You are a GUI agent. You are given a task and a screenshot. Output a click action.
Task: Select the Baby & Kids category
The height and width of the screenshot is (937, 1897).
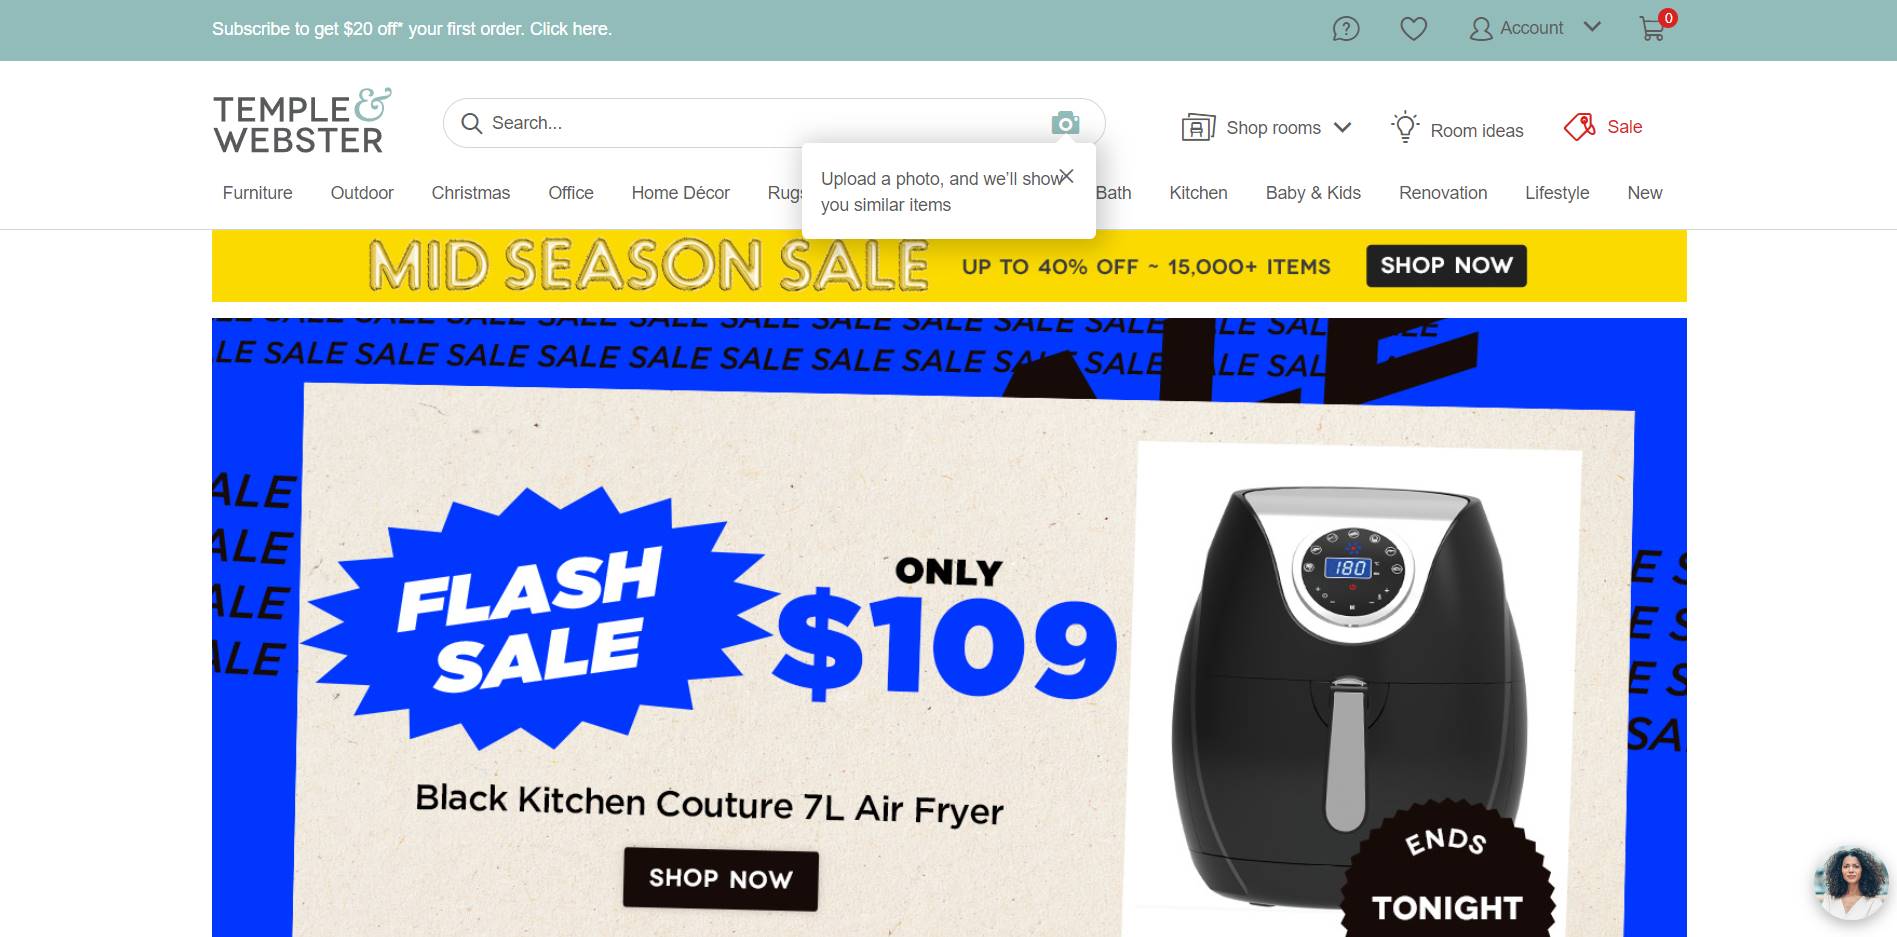1313,193
